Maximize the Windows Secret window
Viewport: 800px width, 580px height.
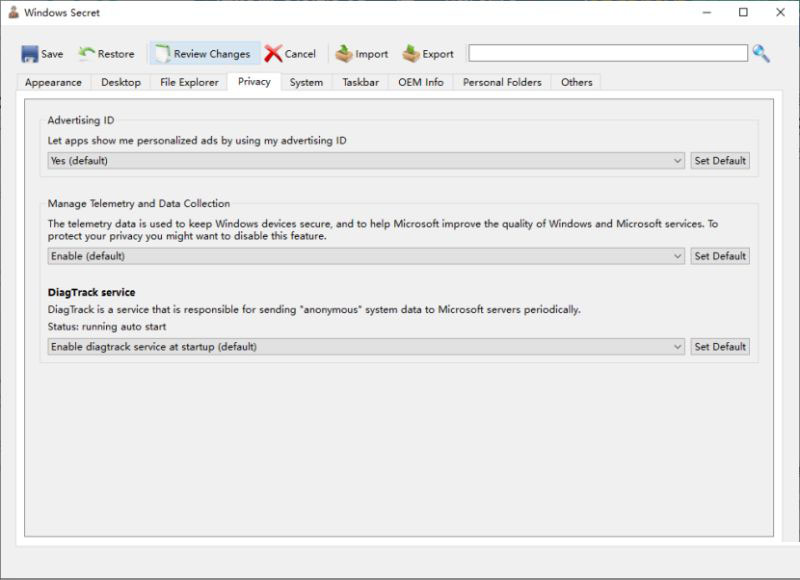click(743, 12)
